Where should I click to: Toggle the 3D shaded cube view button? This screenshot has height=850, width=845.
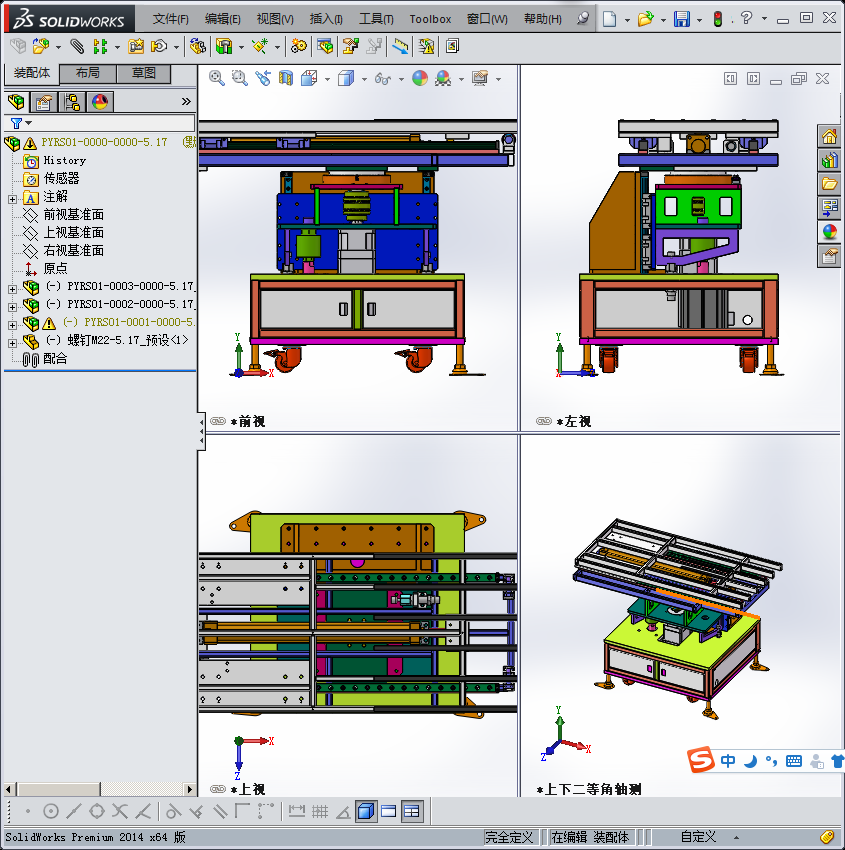366,812
